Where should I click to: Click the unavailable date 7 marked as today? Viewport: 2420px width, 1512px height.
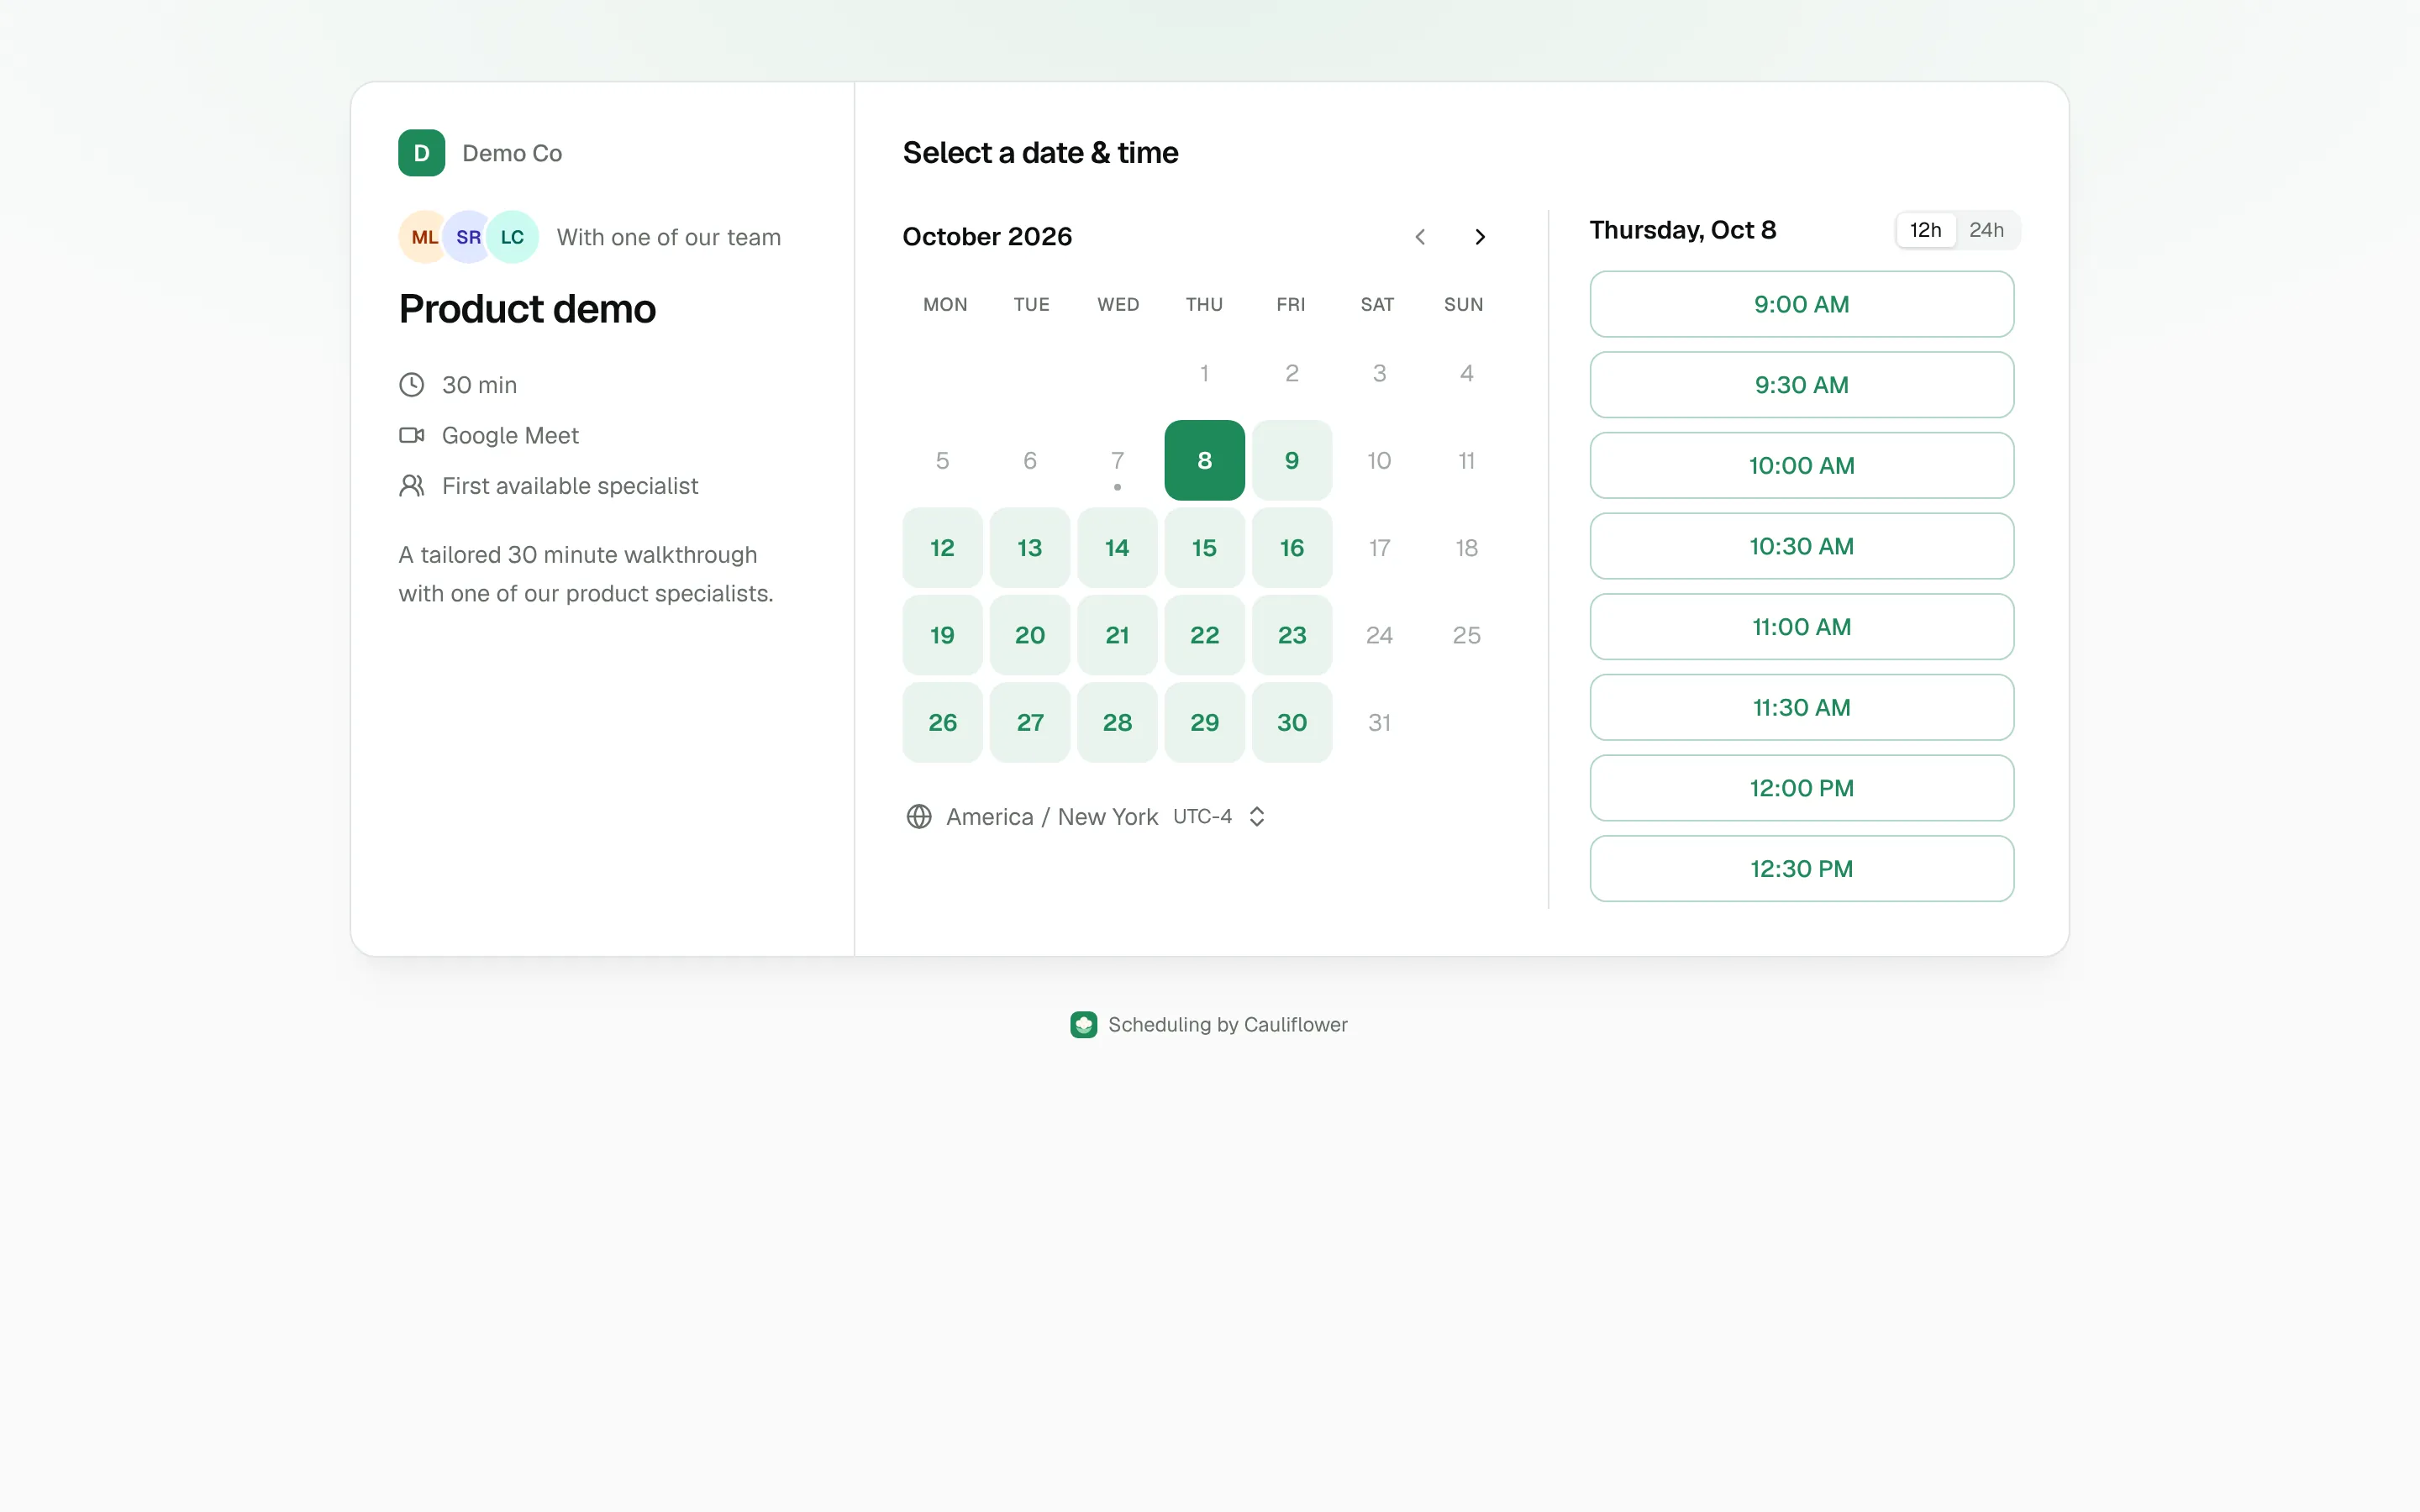pos(1117,460)
